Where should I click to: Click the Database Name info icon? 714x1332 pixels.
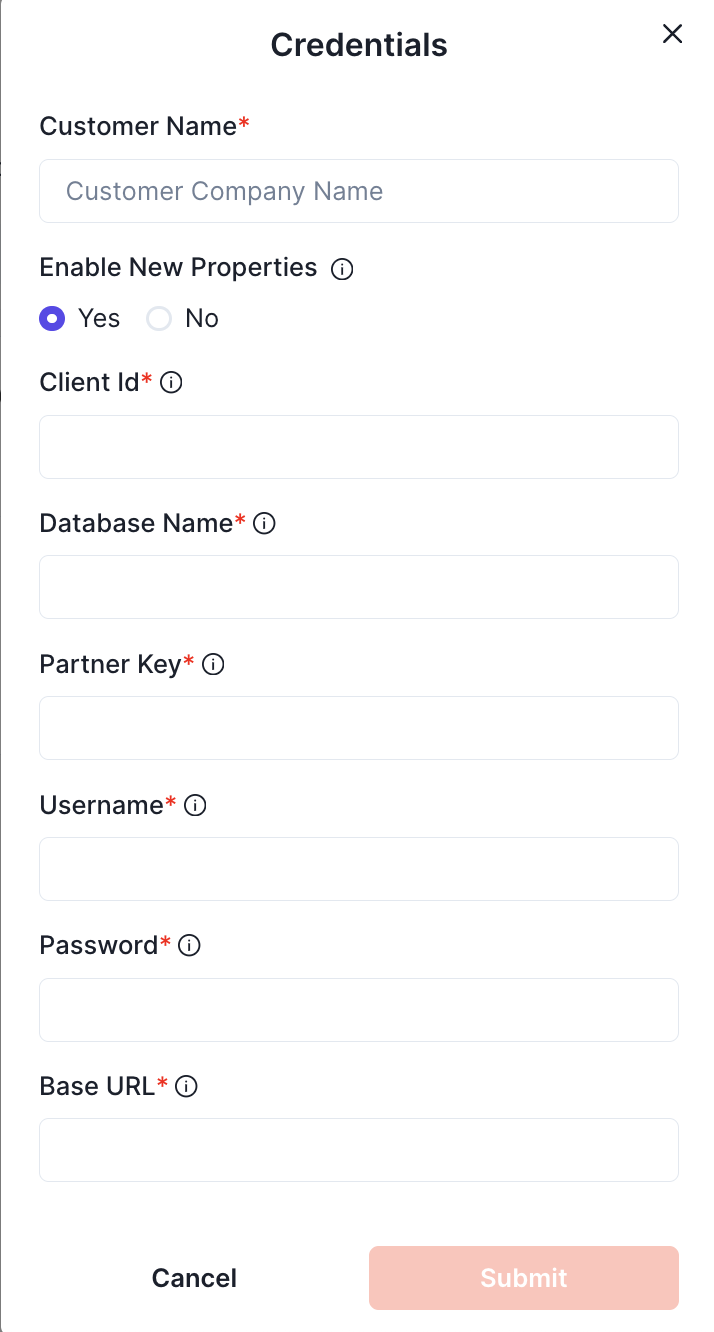click(264, 523)
